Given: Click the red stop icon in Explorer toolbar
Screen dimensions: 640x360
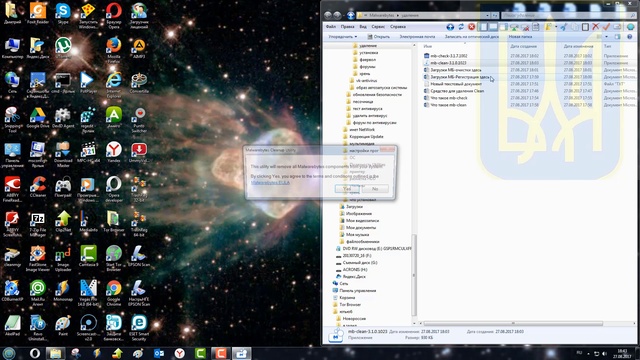Looking at the screenshot, I should 471,27.
